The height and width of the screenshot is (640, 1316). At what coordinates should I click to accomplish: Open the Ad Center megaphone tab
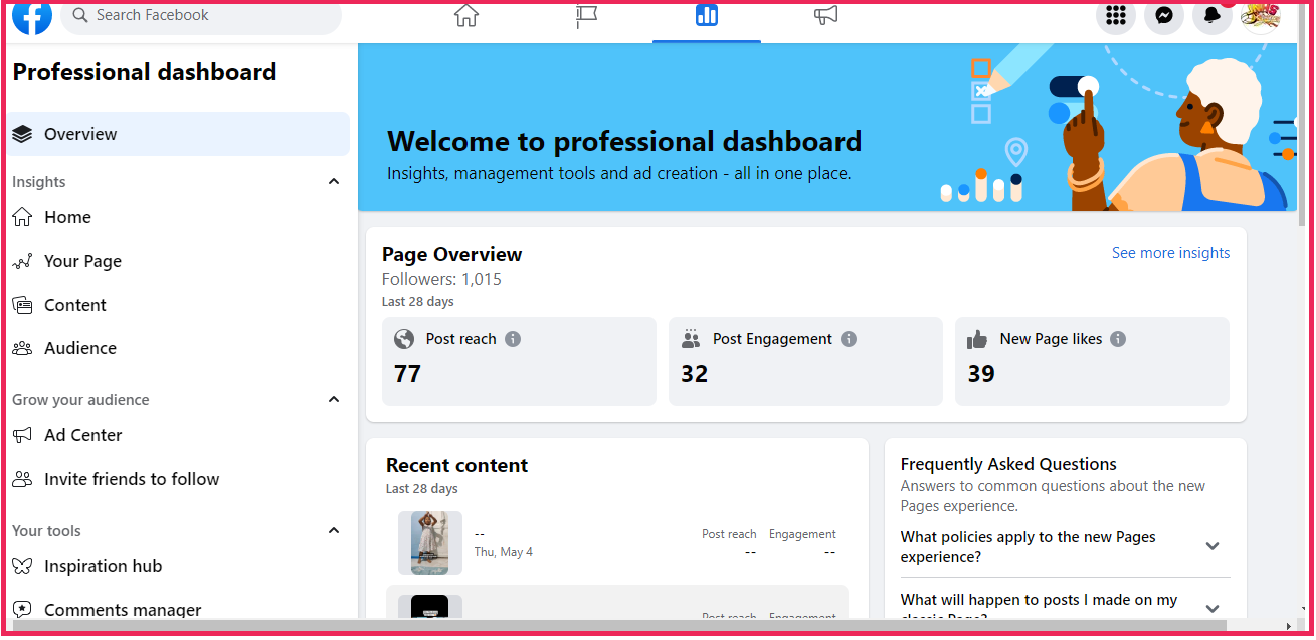point(825,16)
